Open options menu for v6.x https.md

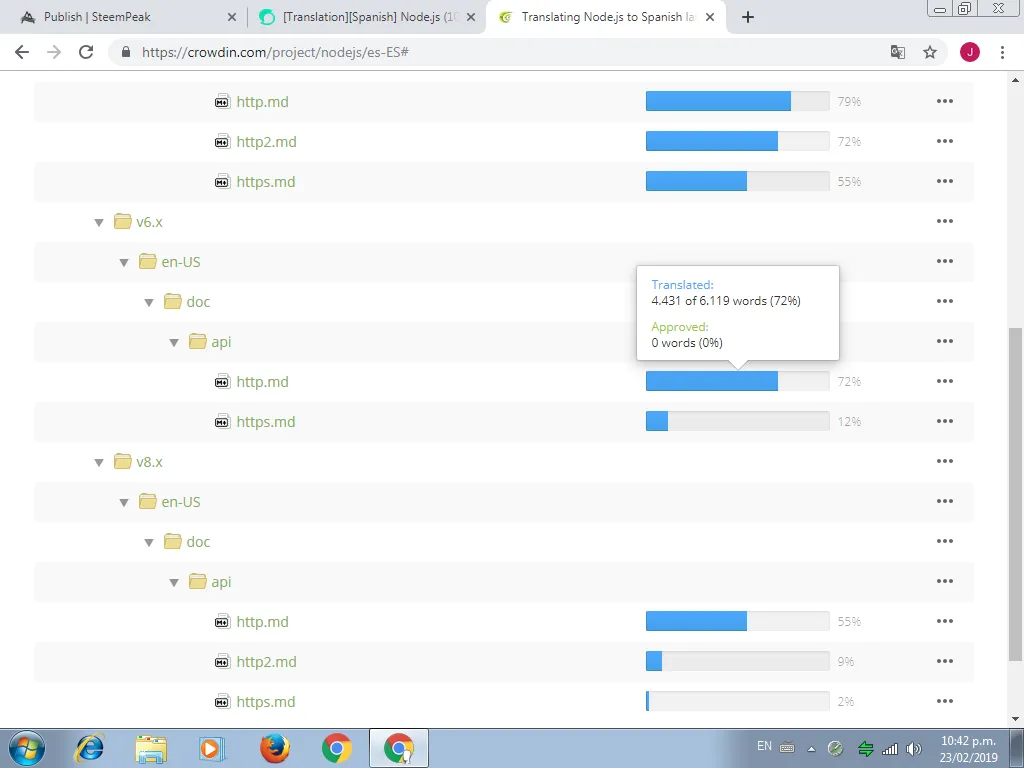(945, 421)
